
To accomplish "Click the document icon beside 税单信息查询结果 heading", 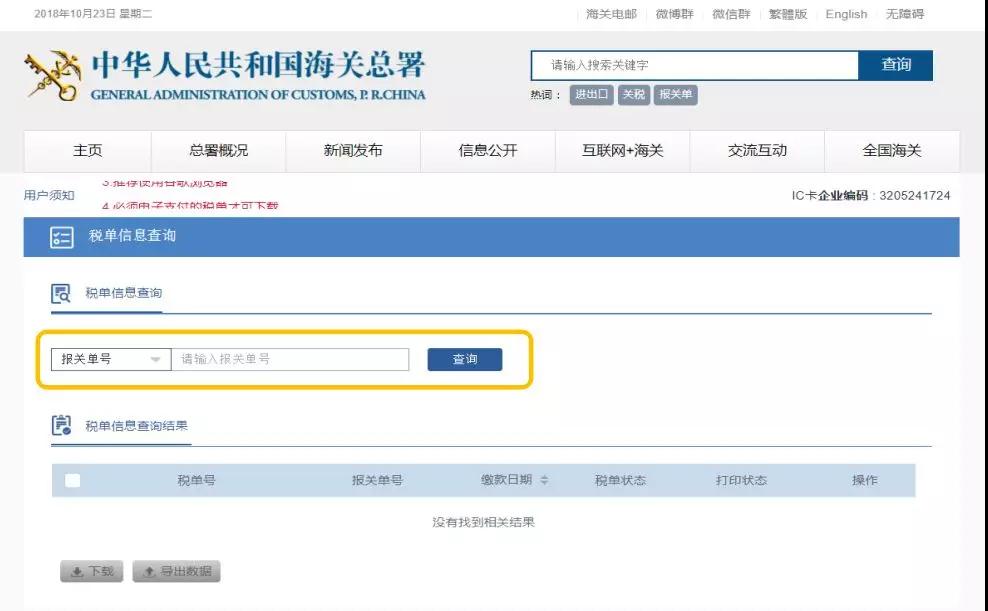I will point(60,423).
